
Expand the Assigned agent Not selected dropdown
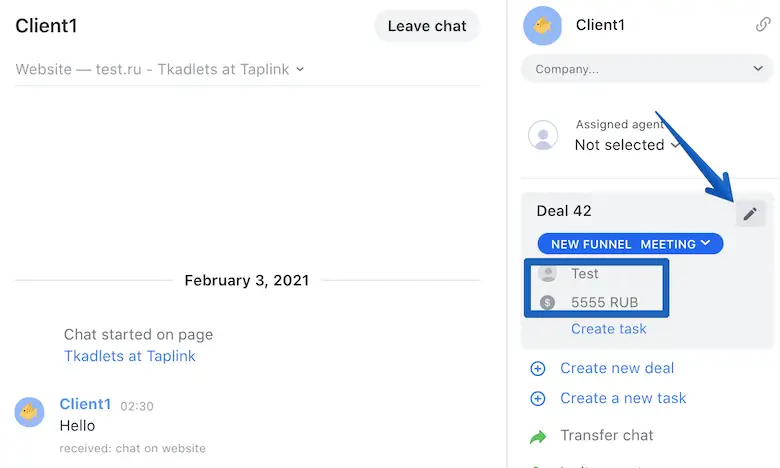[627, 145]
